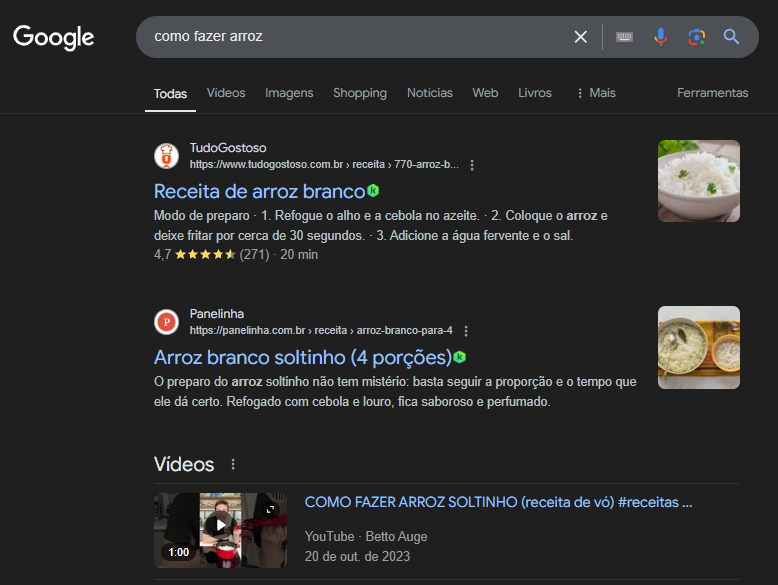Screen dimensions: 778x585
Task: Clear the search query with X
Action: tap(581, 37)
